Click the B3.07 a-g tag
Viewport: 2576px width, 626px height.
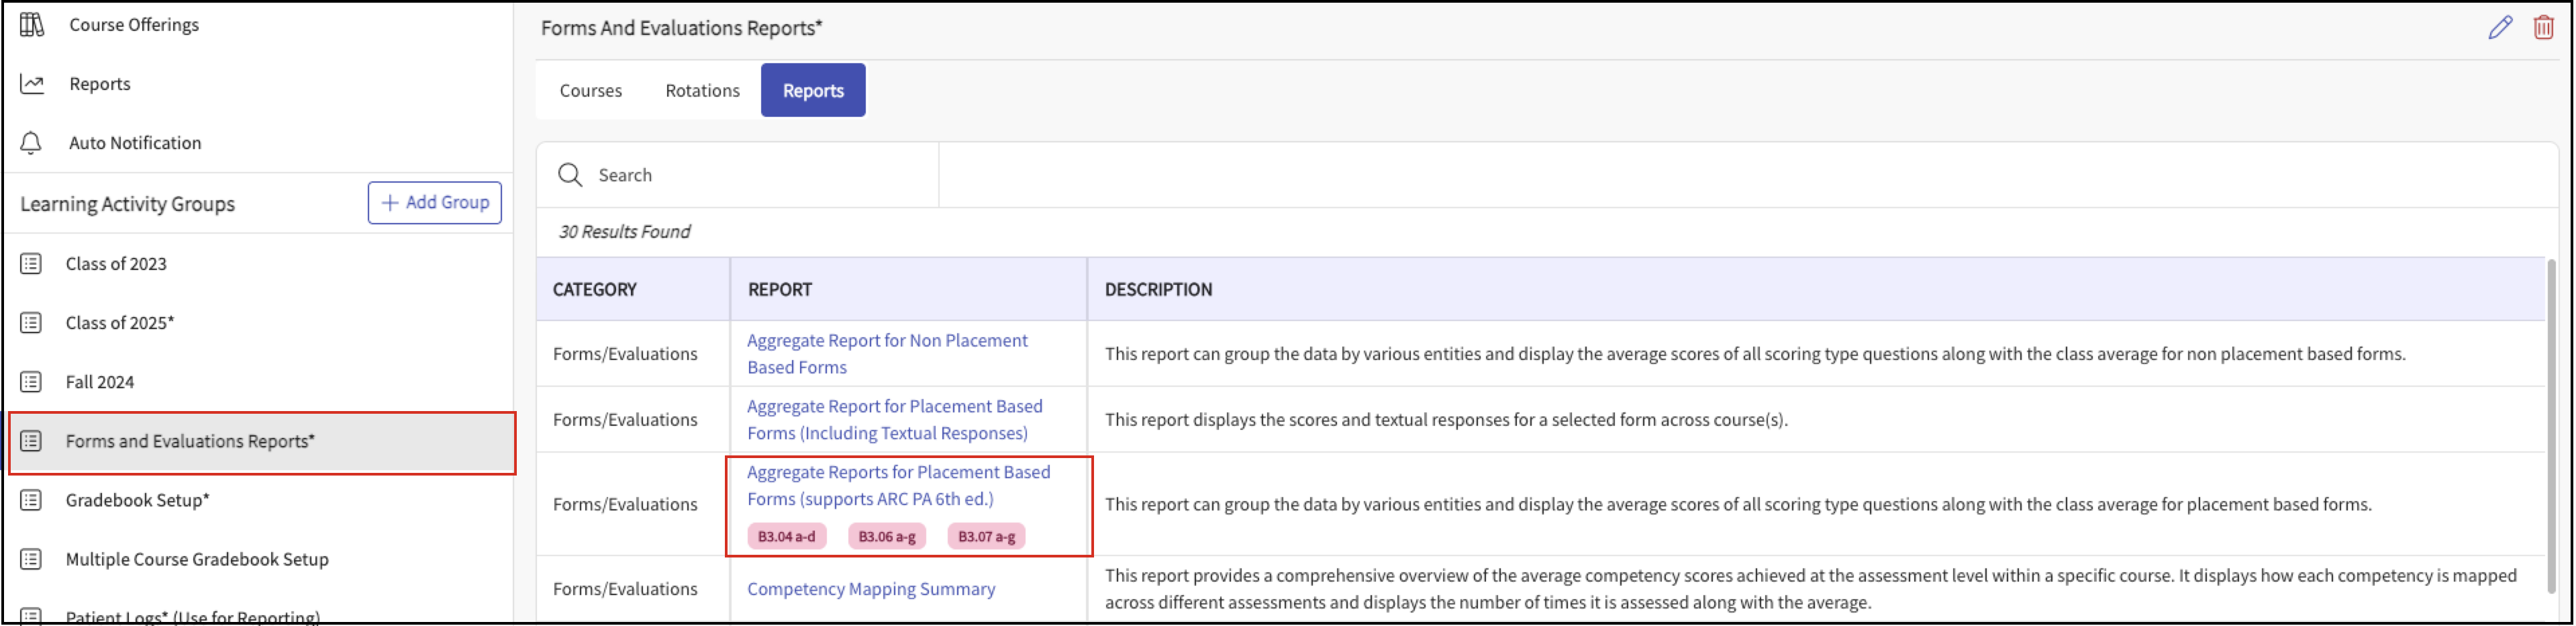pyautogui.click(x=985, y=537)
